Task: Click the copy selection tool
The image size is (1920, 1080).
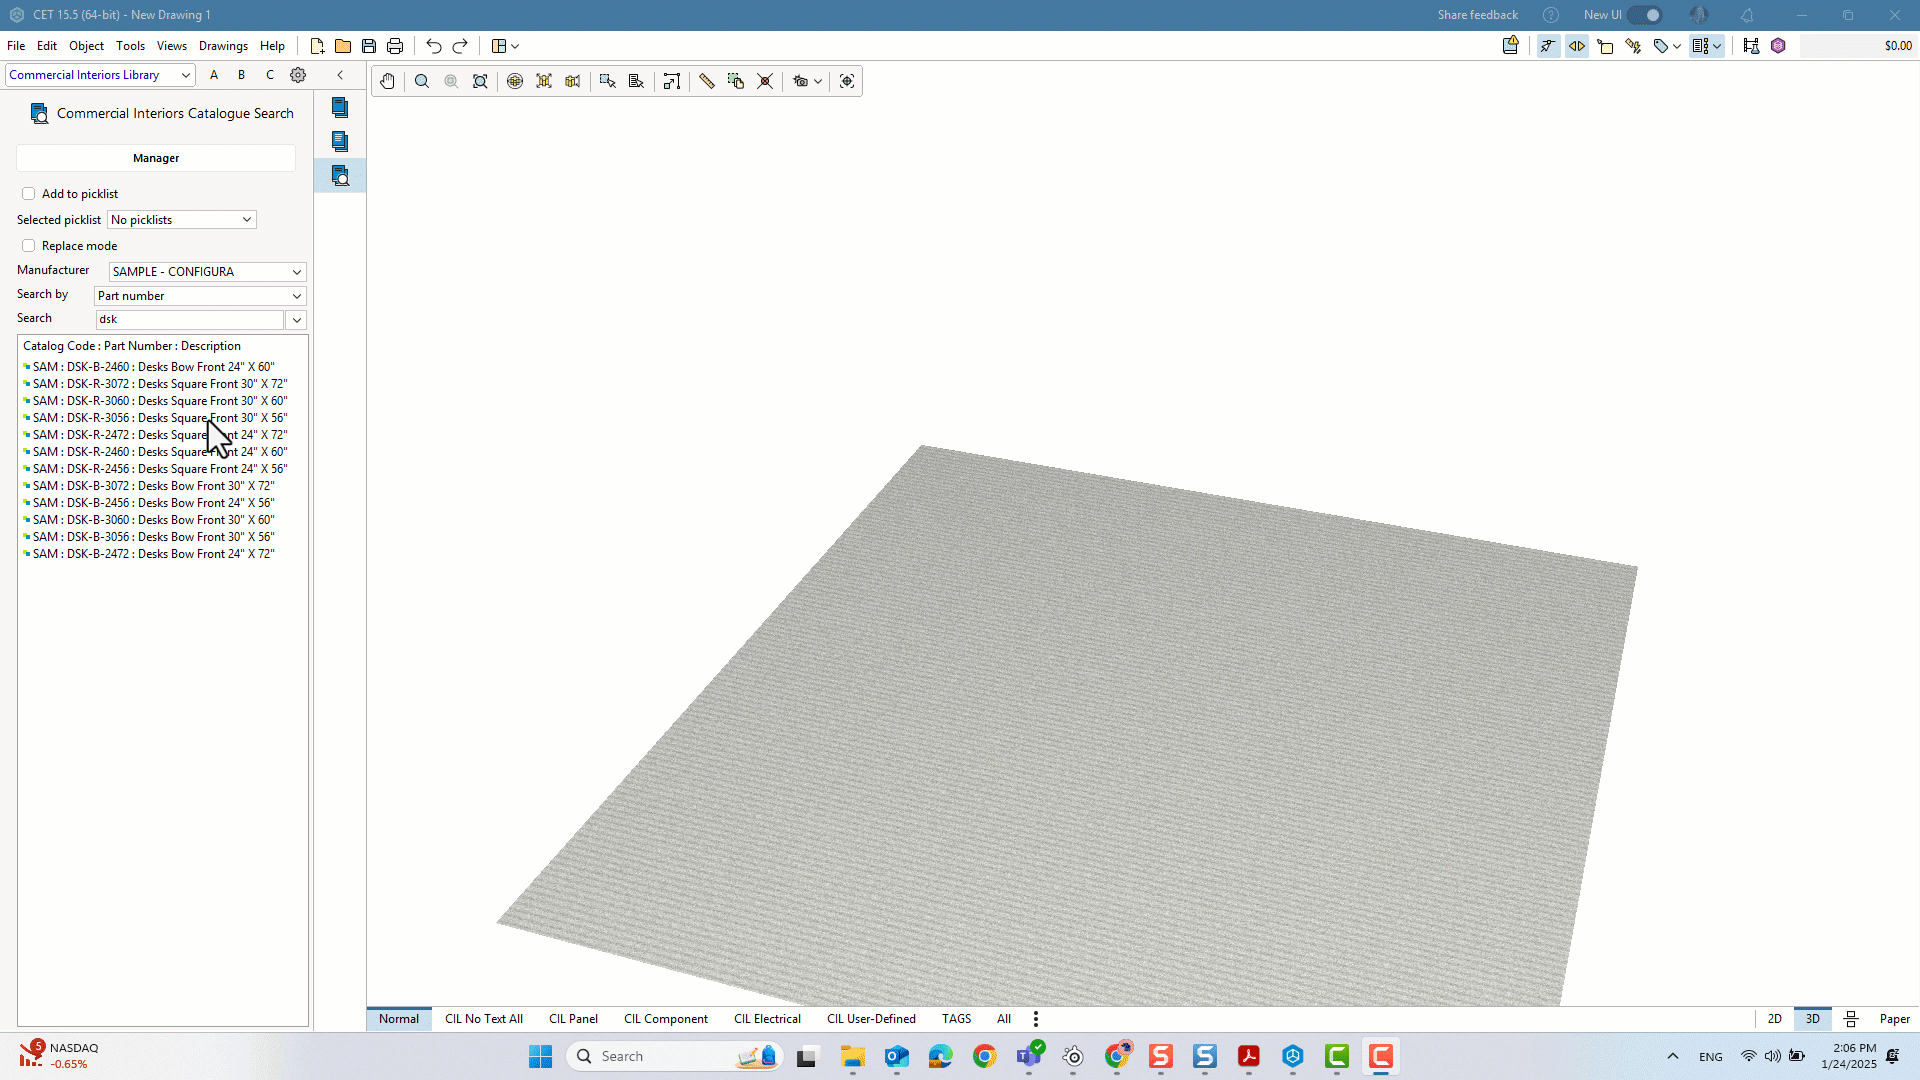Action: [x=736, y=81]
